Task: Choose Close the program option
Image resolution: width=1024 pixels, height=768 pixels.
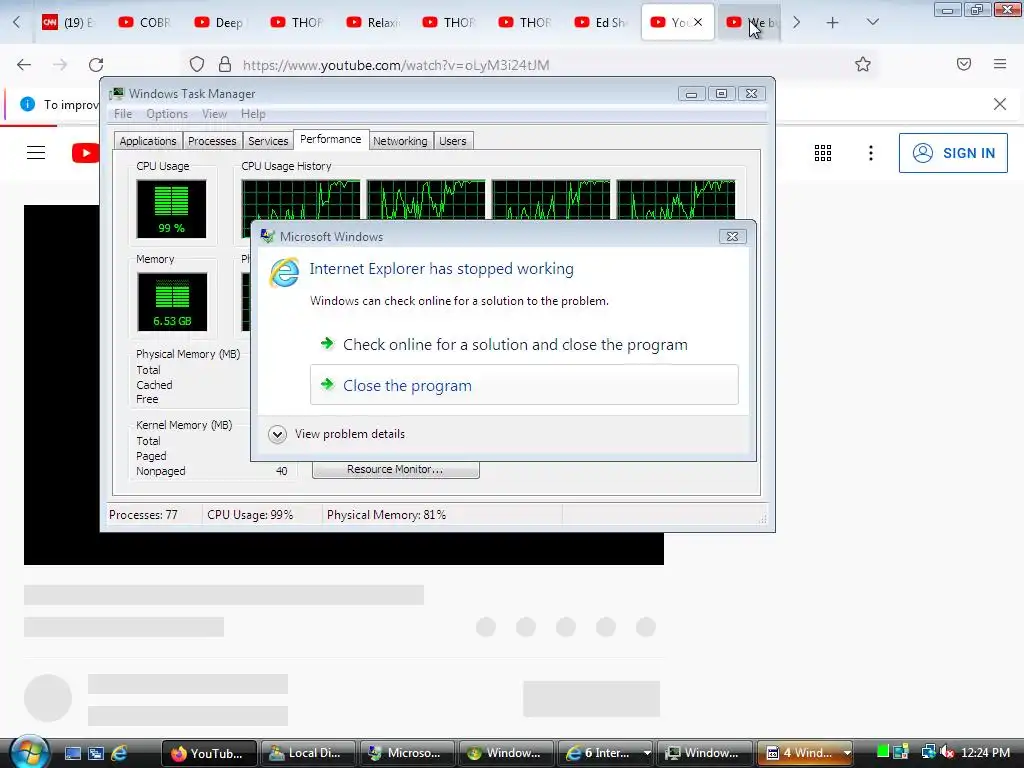Action: [524, 385]
